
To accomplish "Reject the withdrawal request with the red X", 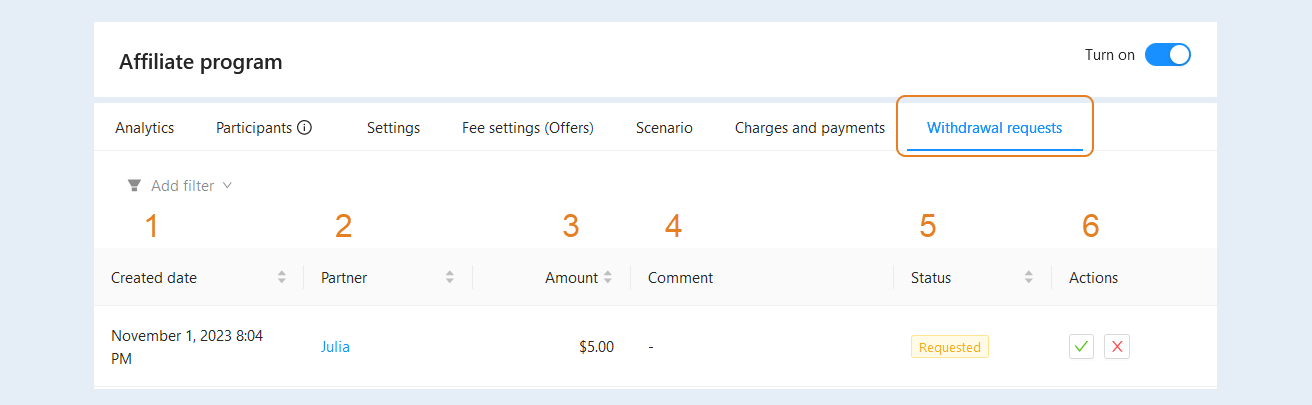I will click(x=1117, y=347).
